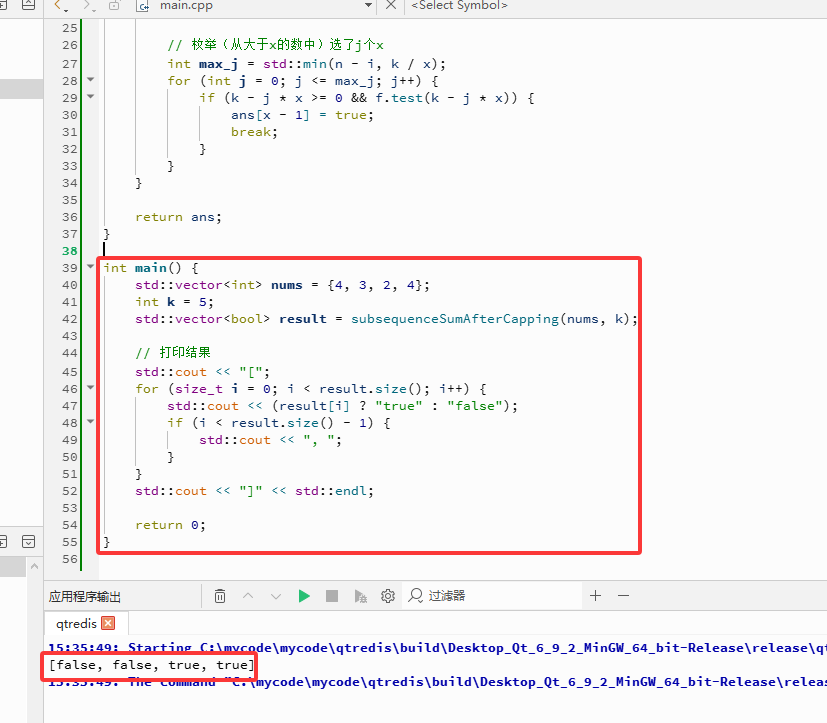Click 'ans[x - 1] = true;' line

[302, 115]
